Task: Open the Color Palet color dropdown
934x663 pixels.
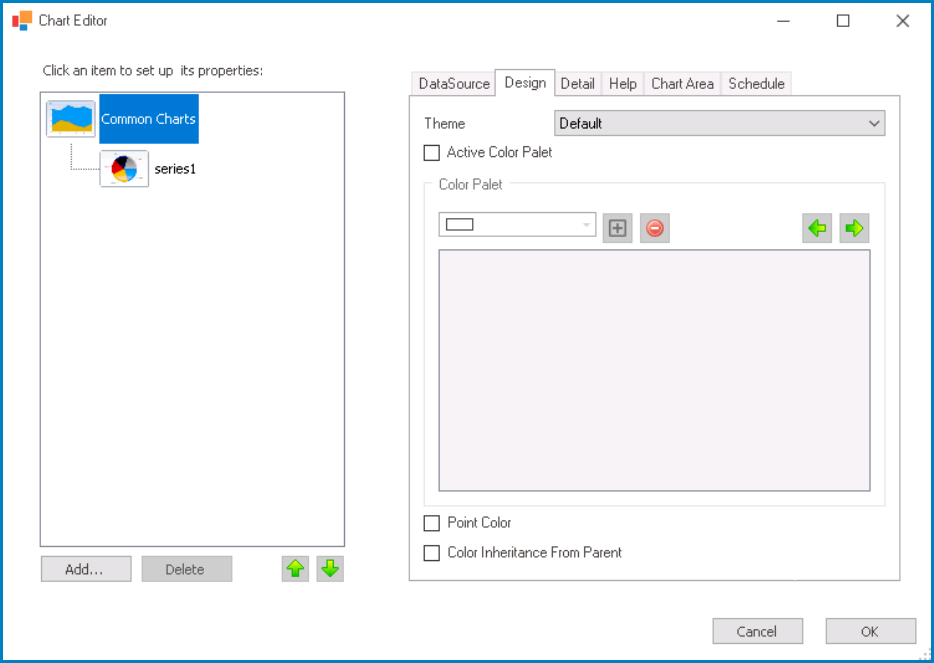Action: pos(517,225)
